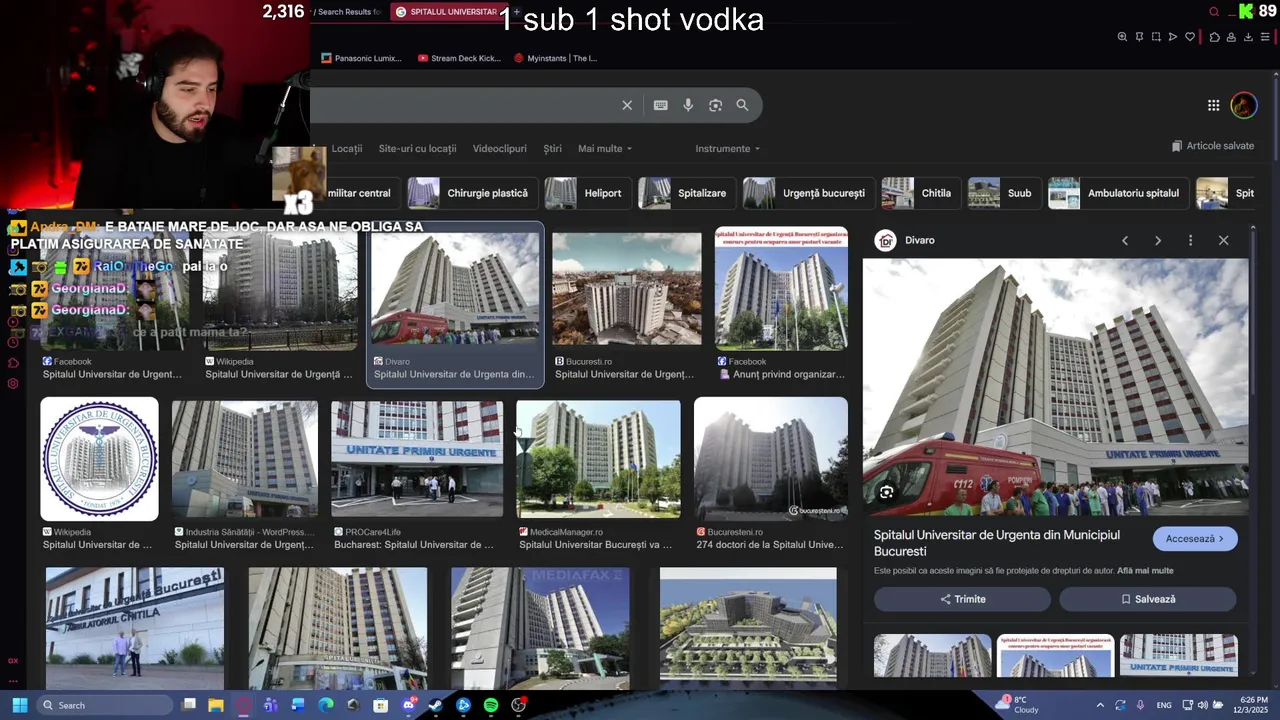The width and height of the screenshot is (1280, 720).
Task: Expand the Mai multe dropdown
Action: [605, 148]
